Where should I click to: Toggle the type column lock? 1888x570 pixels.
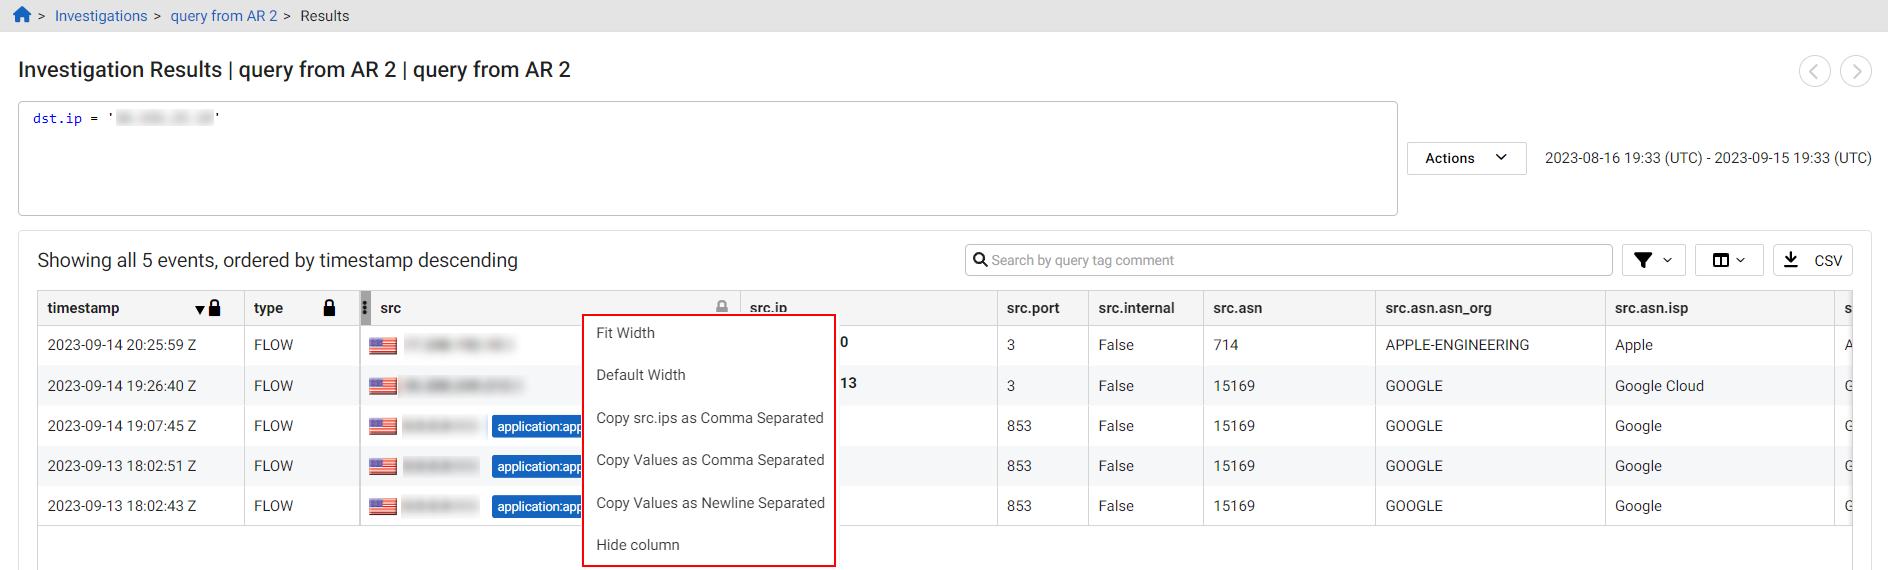tap(329, 308)
